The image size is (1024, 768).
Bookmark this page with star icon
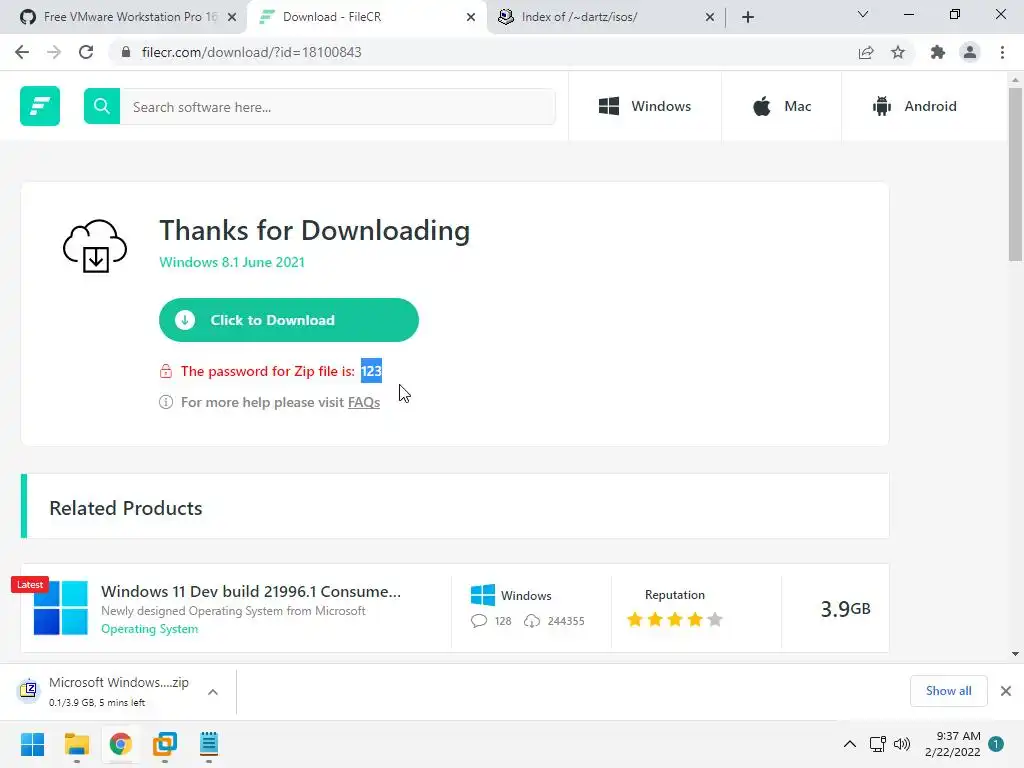(898, 52)
